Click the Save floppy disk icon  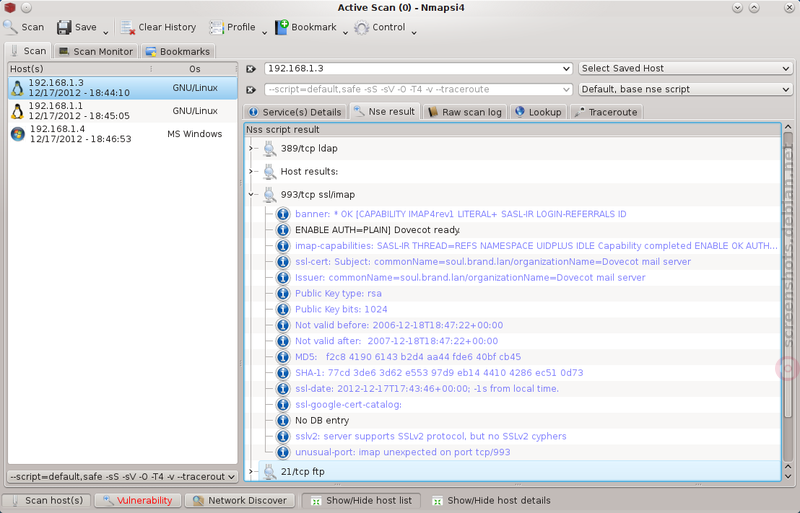tap(64, 28)
